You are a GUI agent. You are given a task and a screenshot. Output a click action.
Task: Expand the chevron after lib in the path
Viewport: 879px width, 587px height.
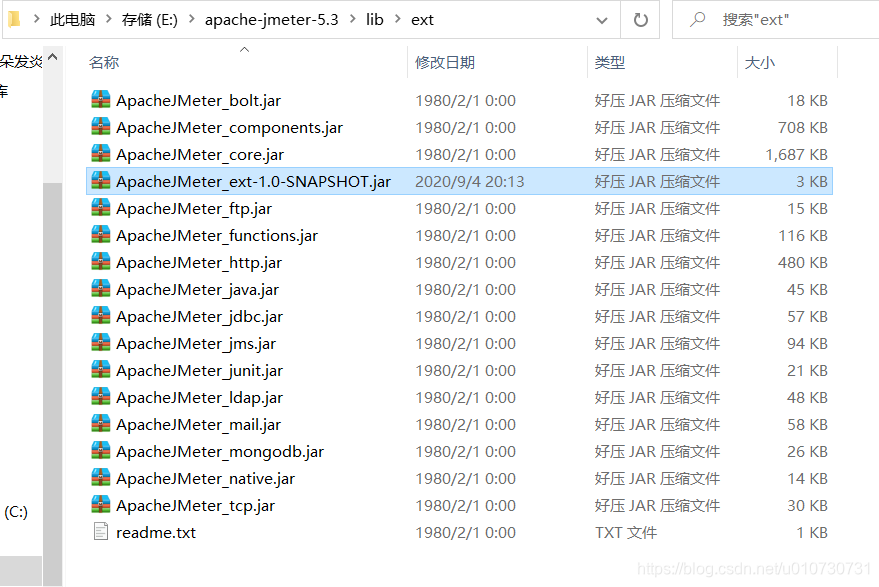(397, 19)
